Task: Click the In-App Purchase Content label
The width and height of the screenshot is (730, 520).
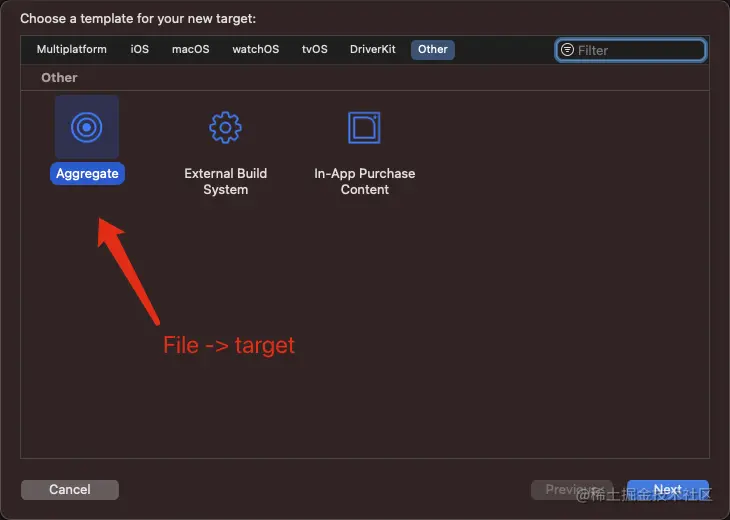Action: pos(365,181)
